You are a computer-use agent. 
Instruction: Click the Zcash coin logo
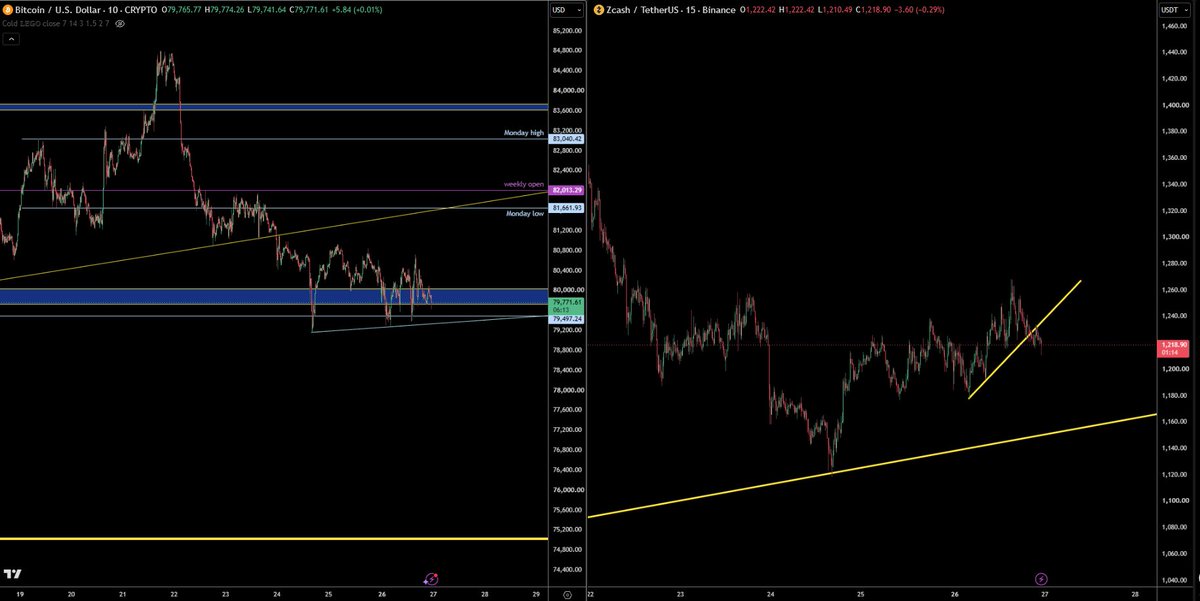(599, 9)
